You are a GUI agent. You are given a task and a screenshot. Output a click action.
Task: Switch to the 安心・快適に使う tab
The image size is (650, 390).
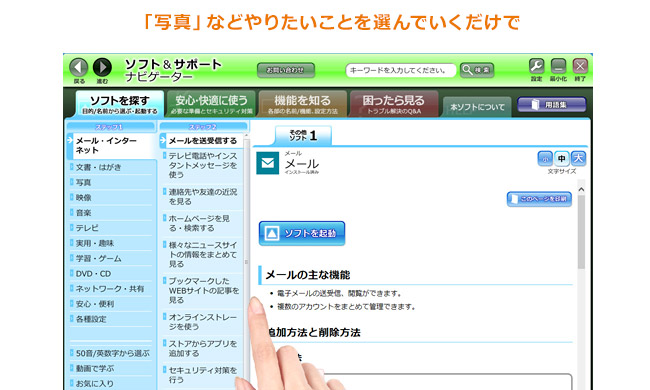(x=211, y=104)
